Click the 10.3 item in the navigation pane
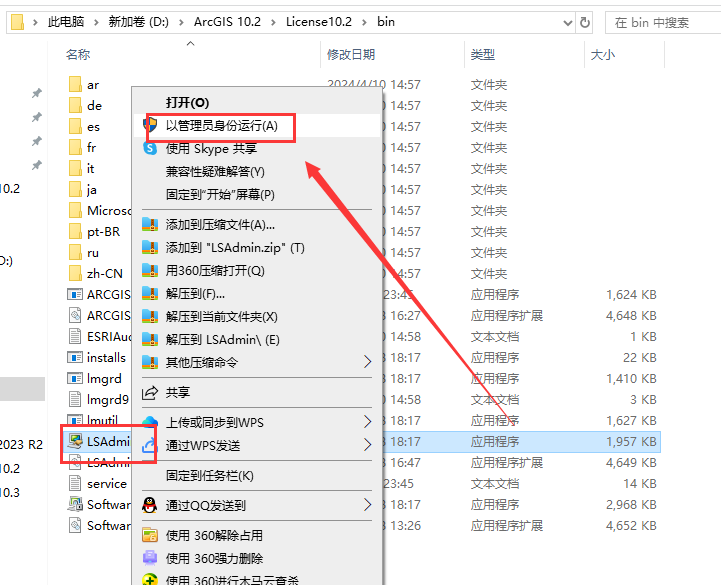721x585 pixels. click(10, 492)
